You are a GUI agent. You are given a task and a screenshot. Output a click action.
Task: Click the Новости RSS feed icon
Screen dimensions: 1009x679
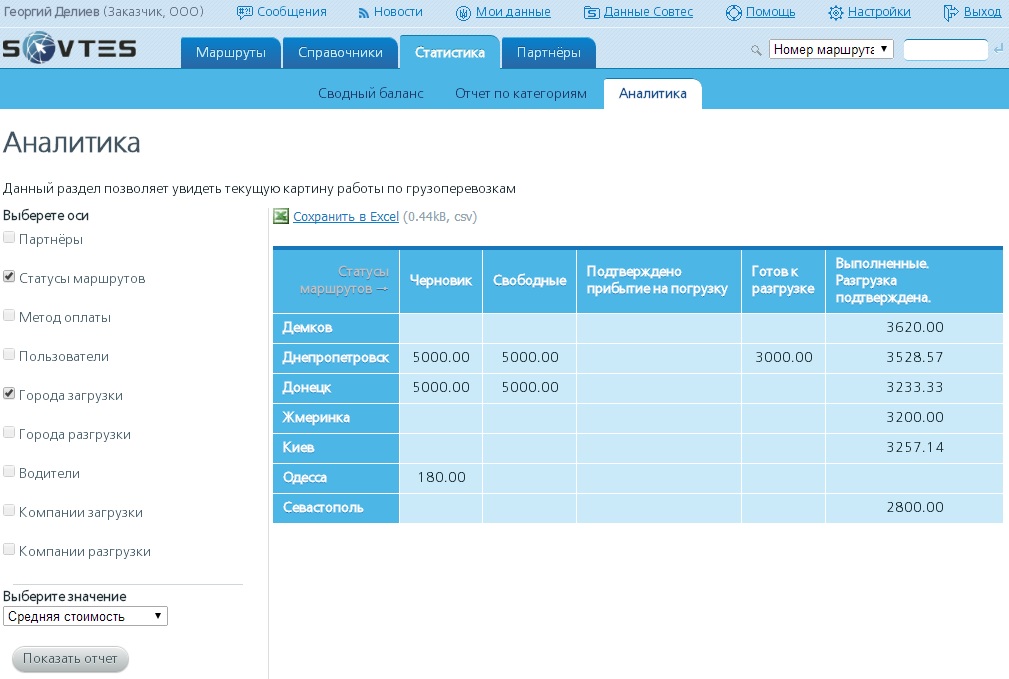coord(364,13)
